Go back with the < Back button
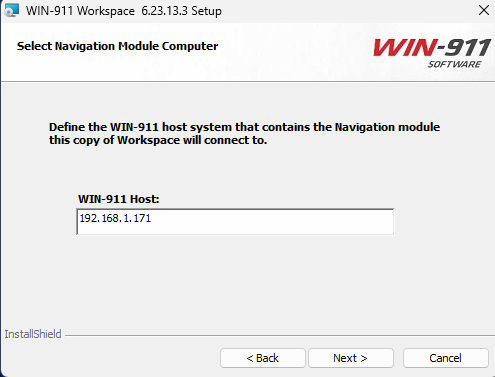 point(263,358)
